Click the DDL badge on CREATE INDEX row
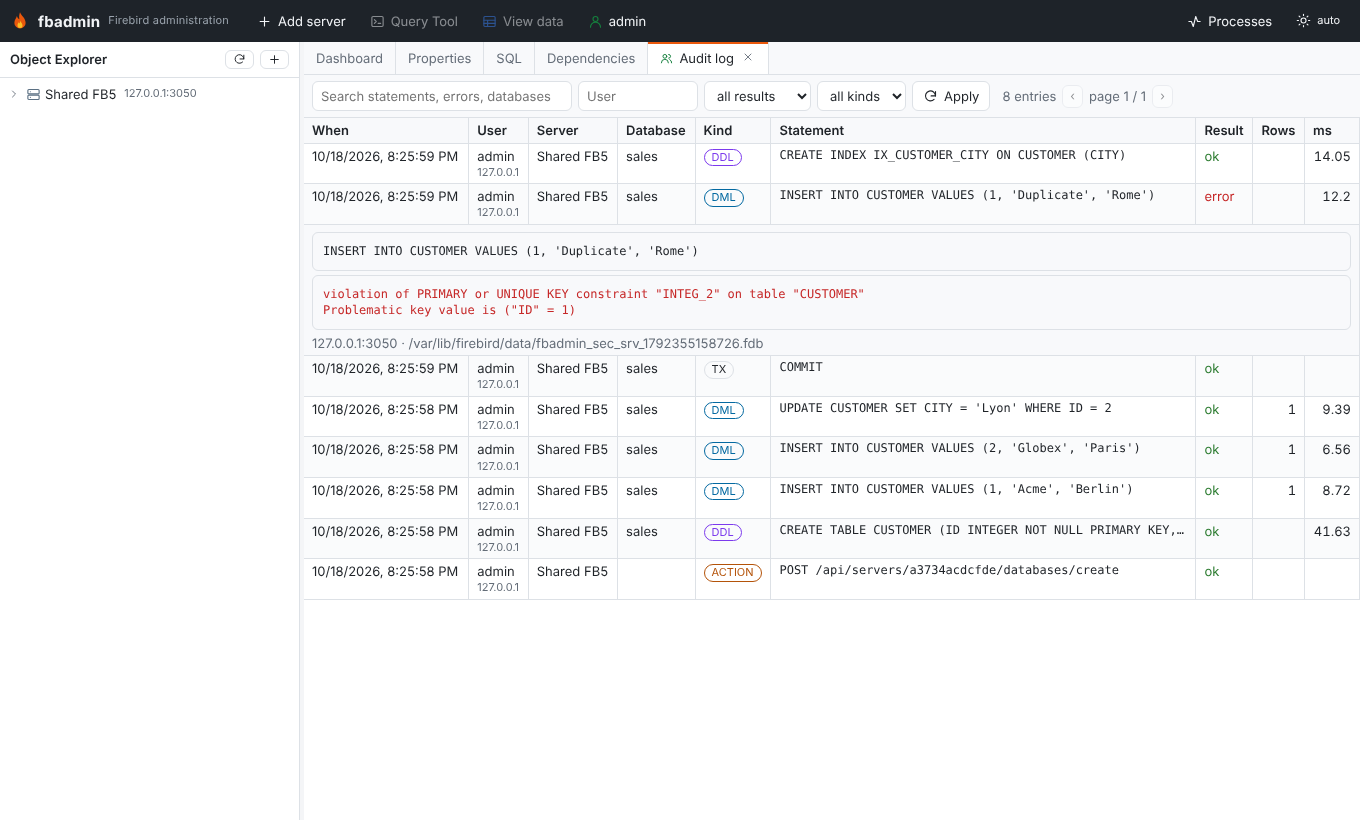Screen dimensions: 1360x820 coord(723,157)
